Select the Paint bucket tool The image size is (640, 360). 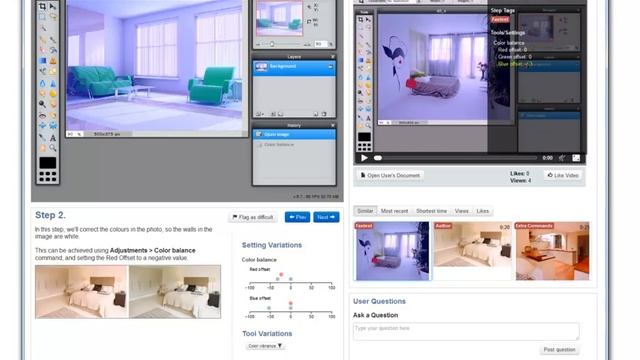coord(53,50)
